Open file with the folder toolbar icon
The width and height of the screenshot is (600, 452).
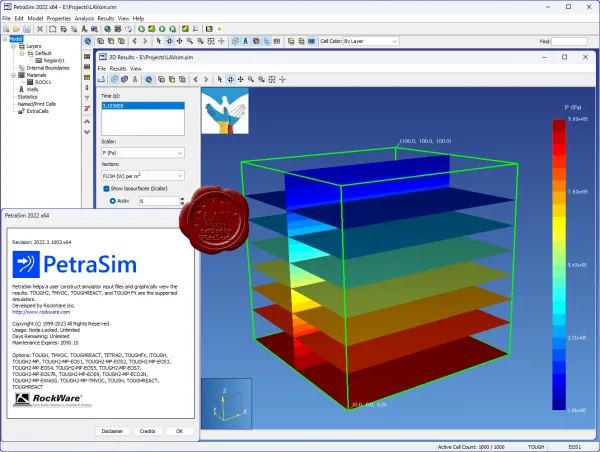pyautogui.click(x=16, y=29)
